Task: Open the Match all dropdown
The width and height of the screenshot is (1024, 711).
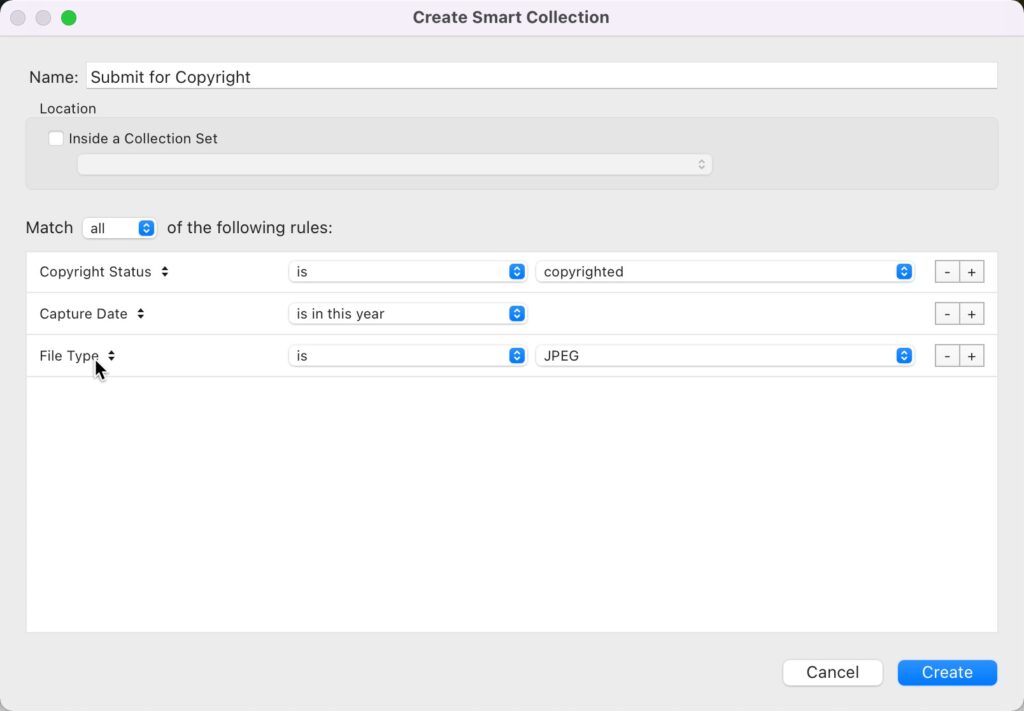Action: pos(120,228)
